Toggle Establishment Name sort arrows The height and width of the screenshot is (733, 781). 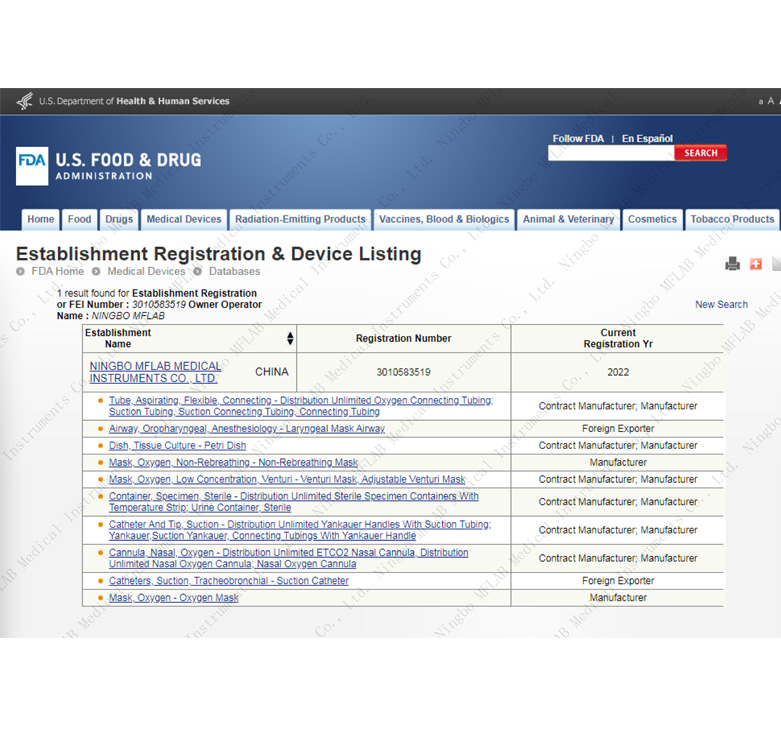point(290,339)
